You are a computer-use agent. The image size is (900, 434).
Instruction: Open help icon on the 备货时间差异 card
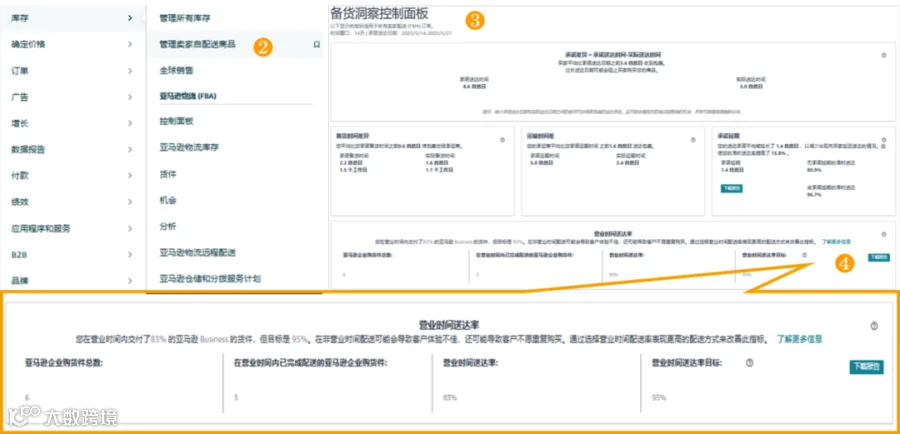pos(502,140)
